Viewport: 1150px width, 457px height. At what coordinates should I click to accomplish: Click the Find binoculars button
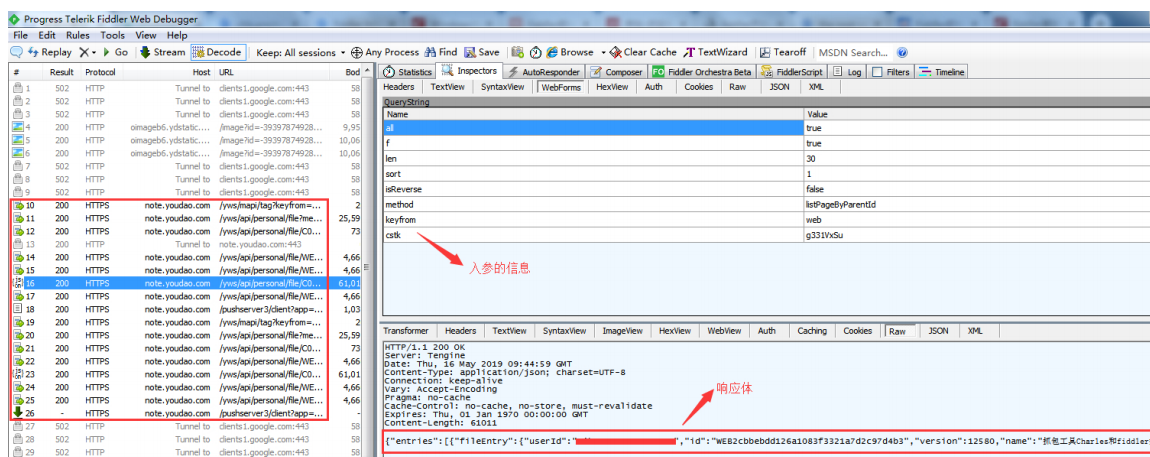tap(440, 52)
